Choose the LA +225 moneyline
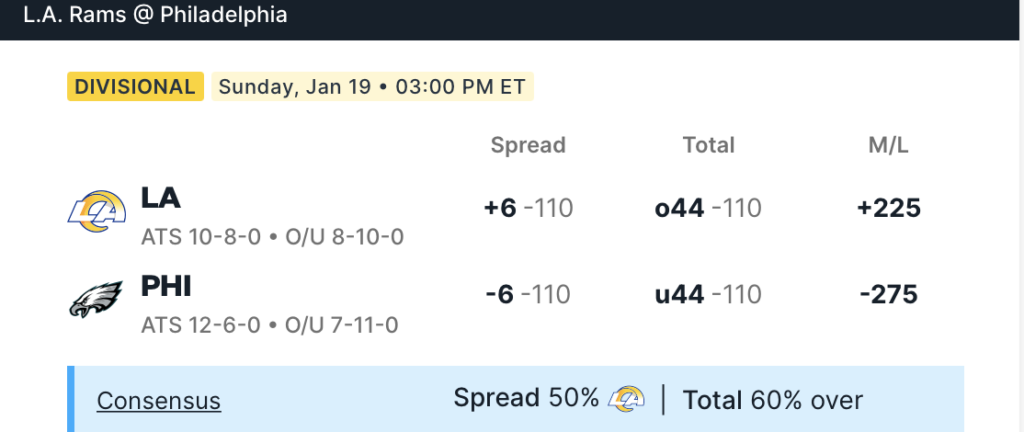Screen dimensions: 1024x432 click(888, 208)
